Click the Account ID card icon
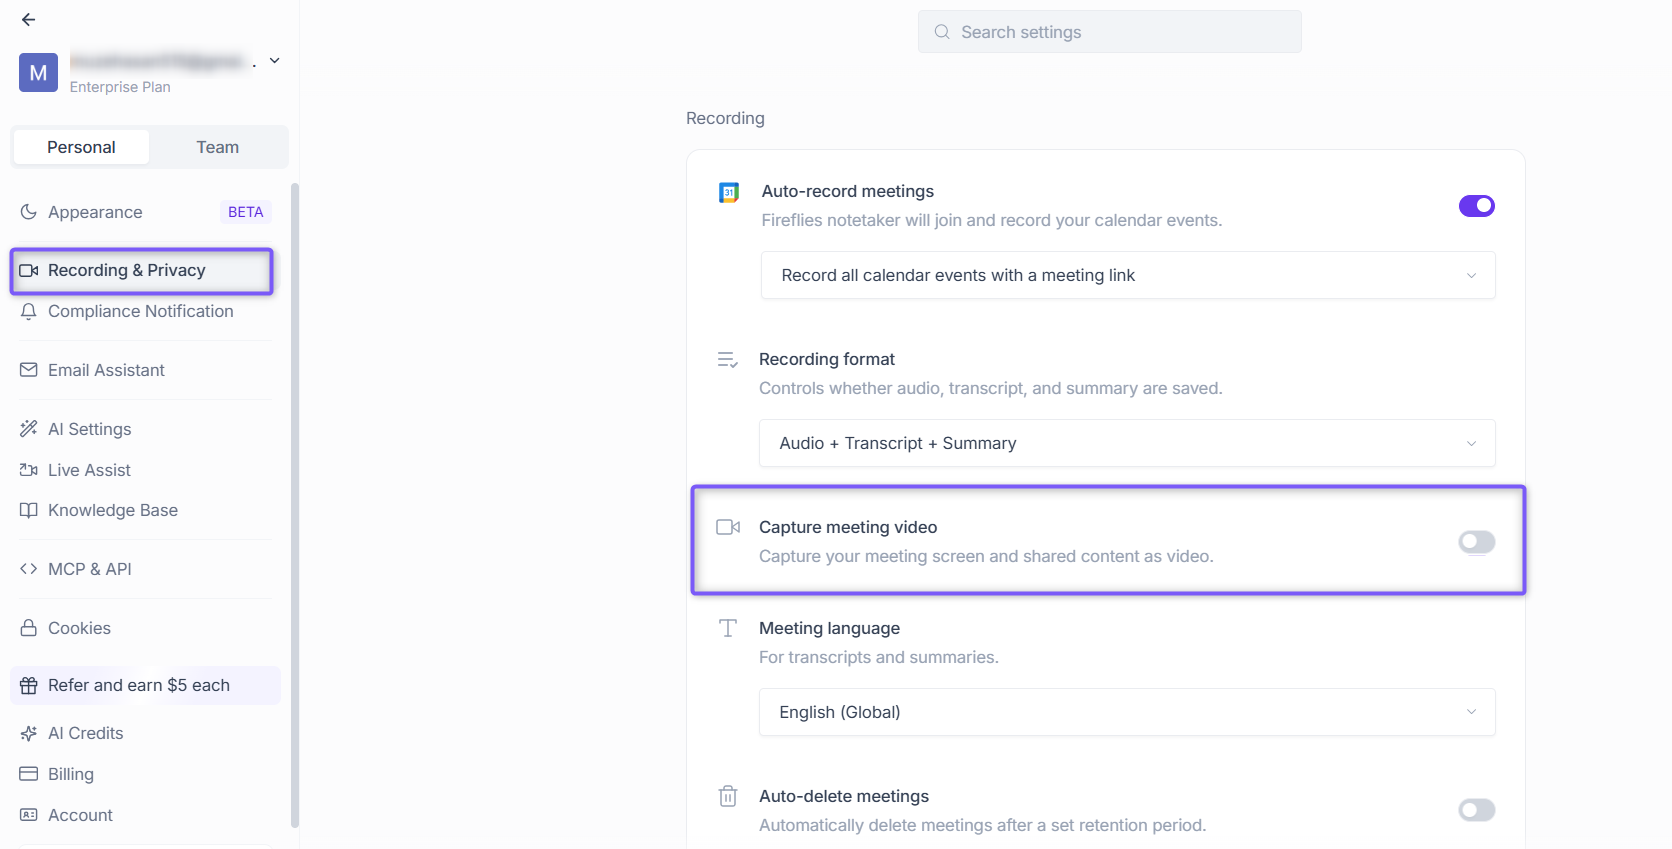The image size is (1672, 849). [x=29, y=815]
